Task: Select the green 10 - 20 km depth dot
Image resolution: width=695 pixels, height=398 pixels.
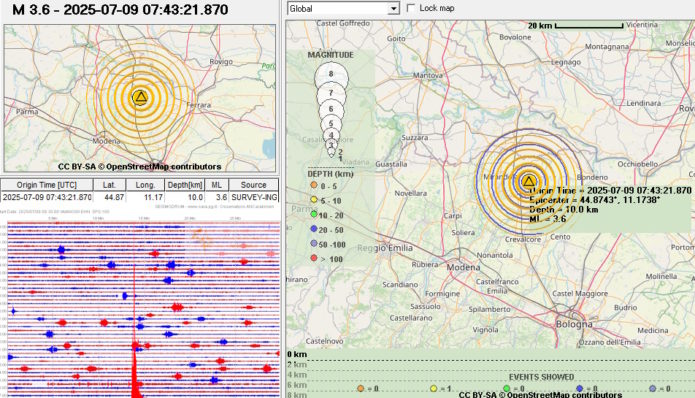Action: (314, 215)
